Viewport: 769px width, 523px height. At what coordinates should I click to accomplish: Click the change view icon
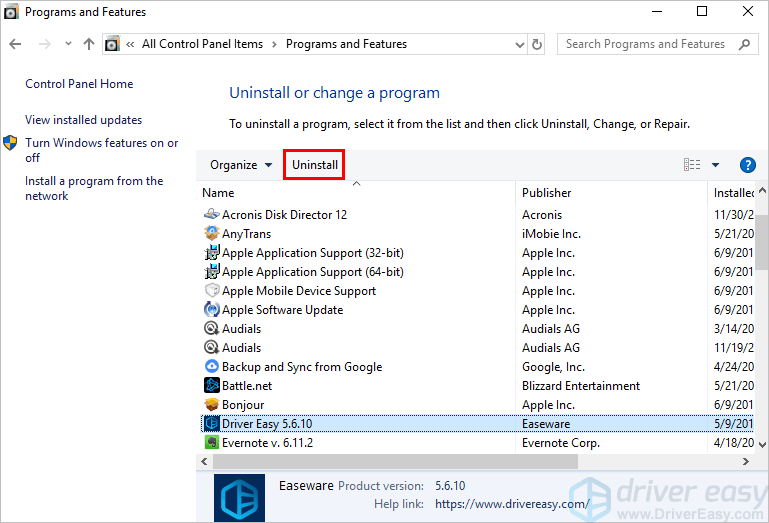(692, 165)
